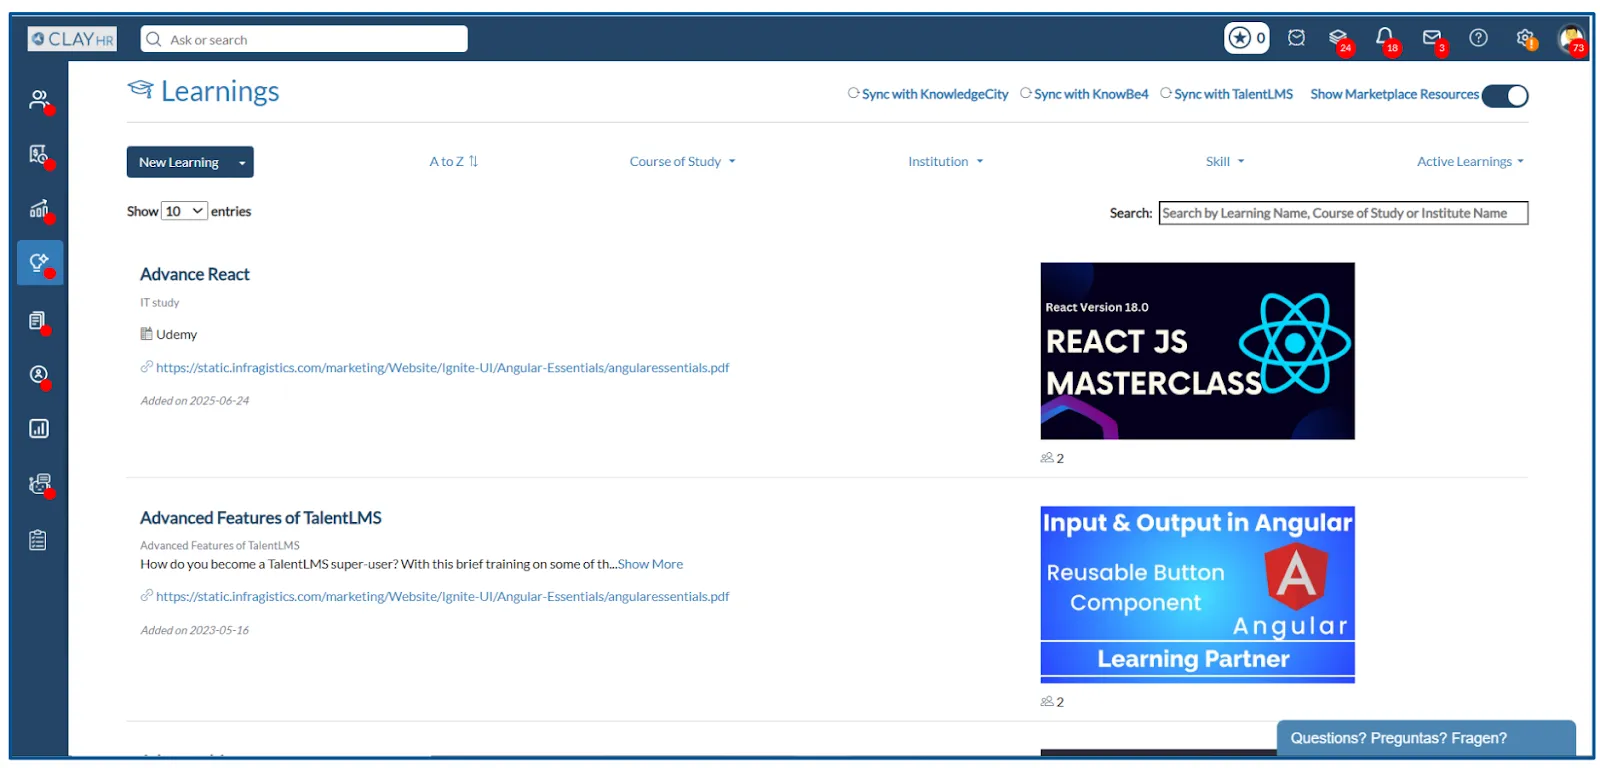Click 'Added on 2025-06-24' text
Viewport: 1600px width, 768px height.
[194, 401]
